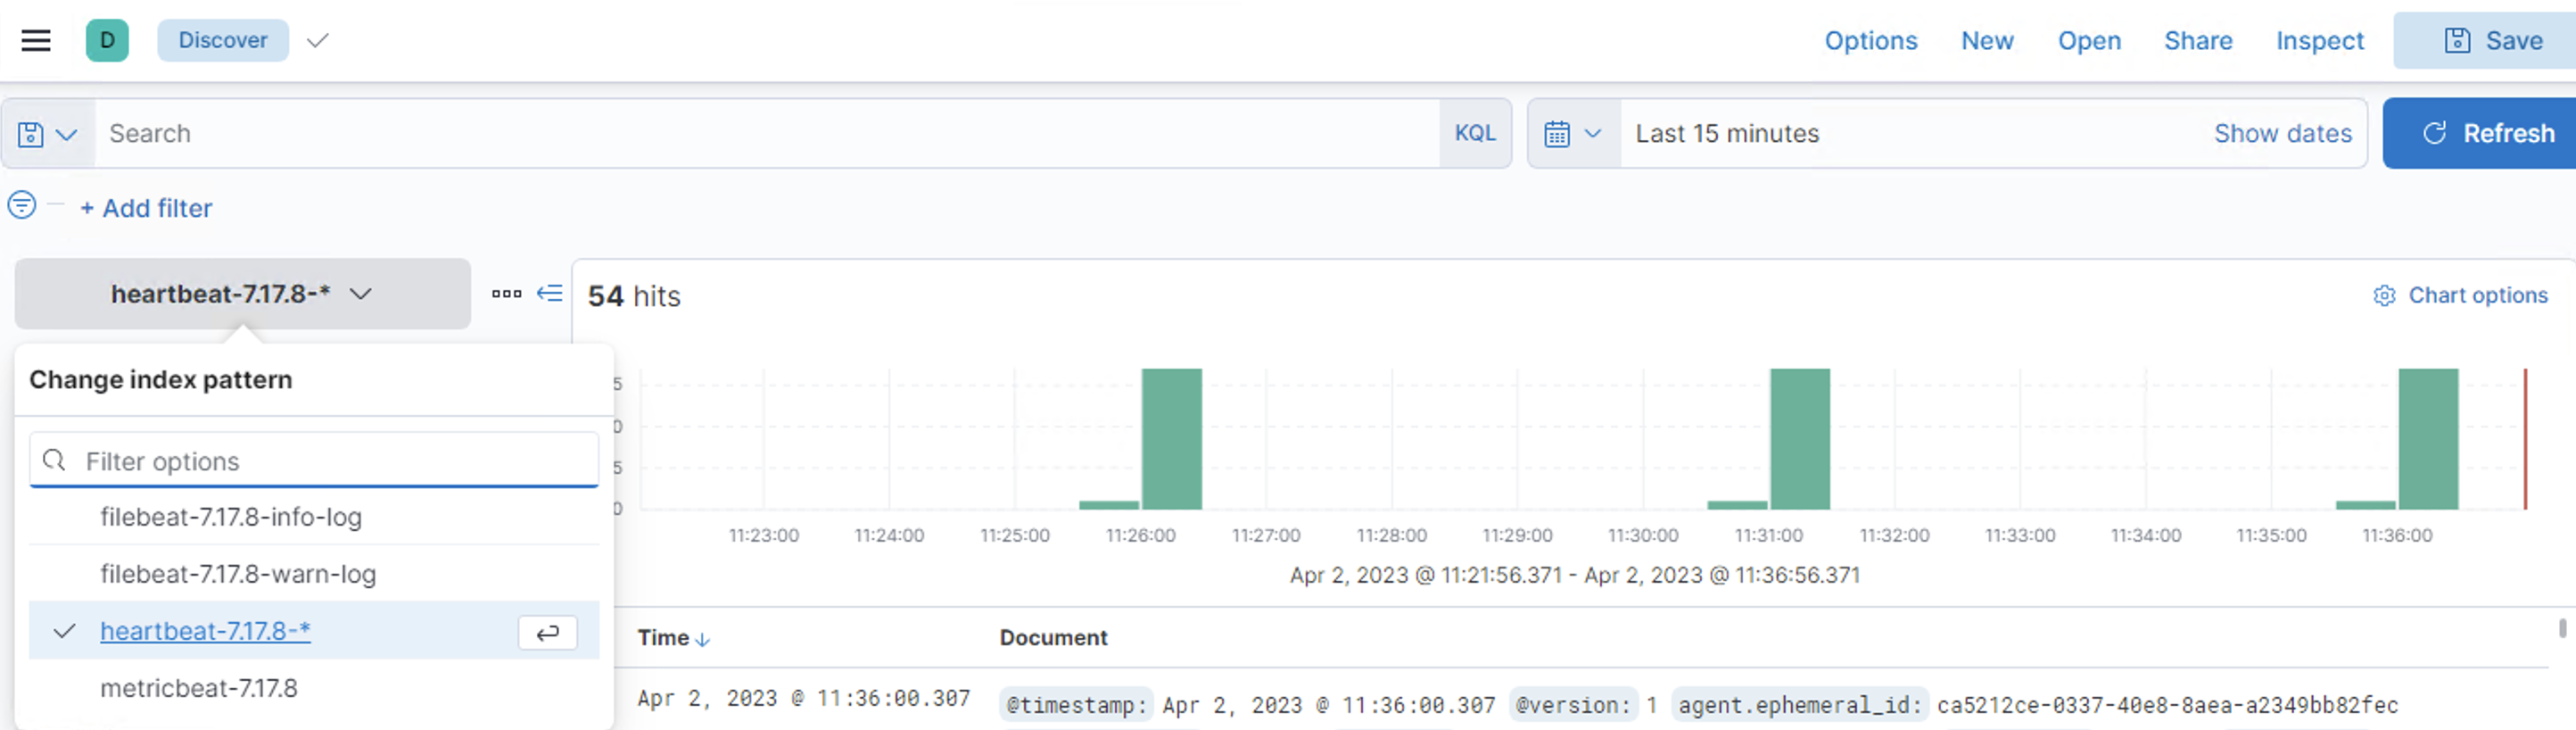2576x730 pixels.
Task: Click the @timestamp: field badge
Action: [1075, 705]
